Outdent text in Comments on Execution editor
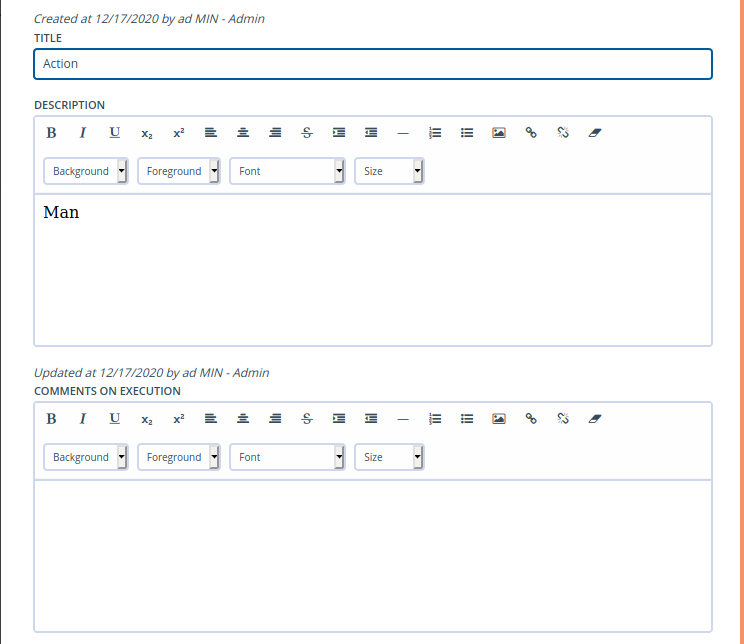Viewport: 744px width, 644px height. (x=371, y=419)
